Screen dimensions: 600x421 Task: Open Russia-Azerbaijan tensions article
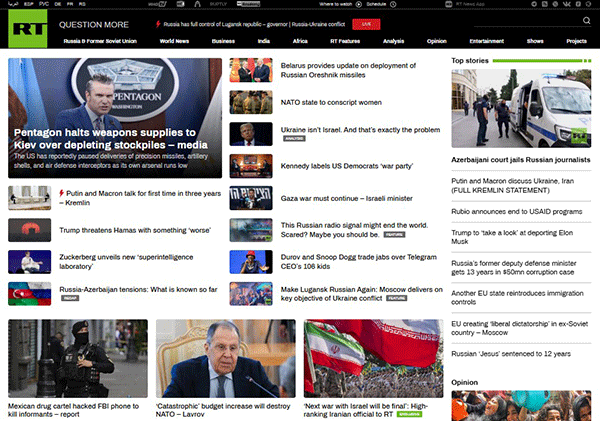click(x=138, y=289)
